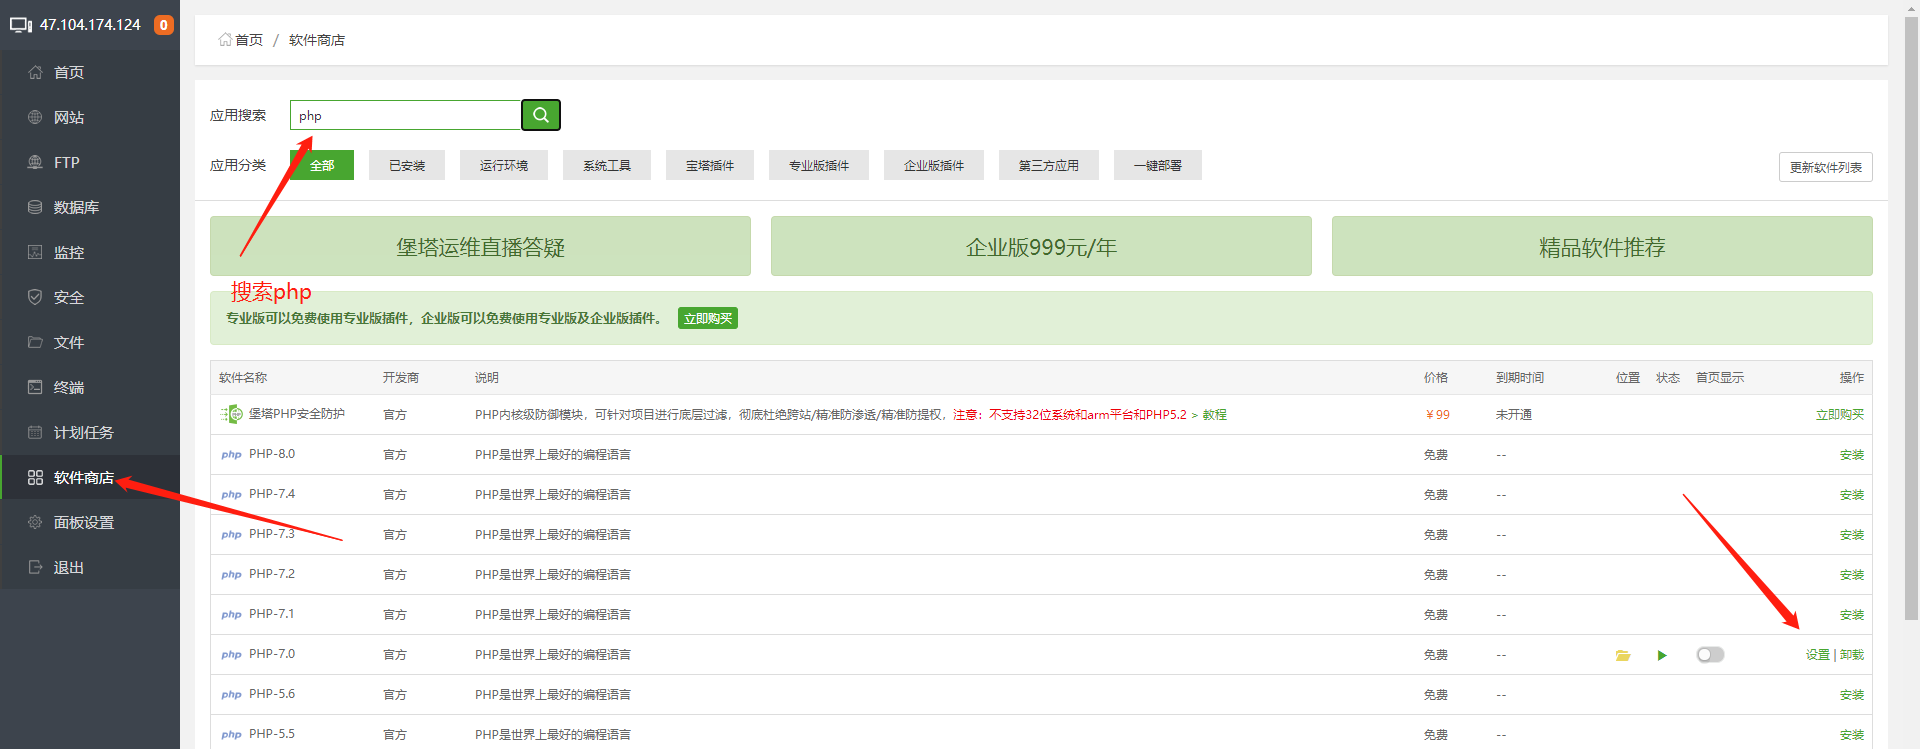Open the 终端 terminal sidebar icon
Viewport: 1920px width, 749px height.
pos(35,388)
